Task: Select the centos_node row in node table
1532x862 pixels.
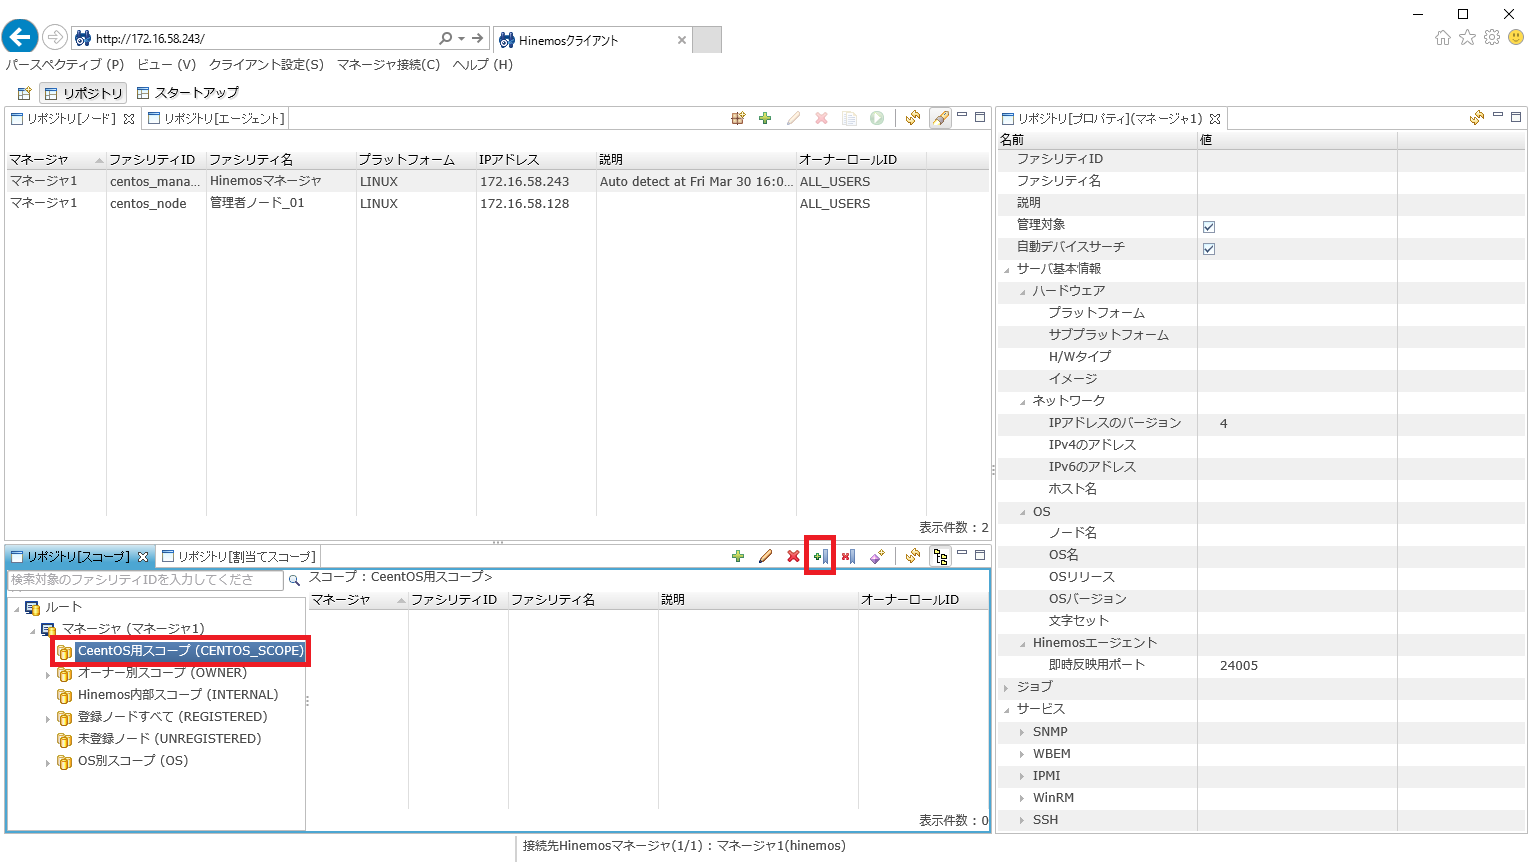Action: click(x=497, y=203)
